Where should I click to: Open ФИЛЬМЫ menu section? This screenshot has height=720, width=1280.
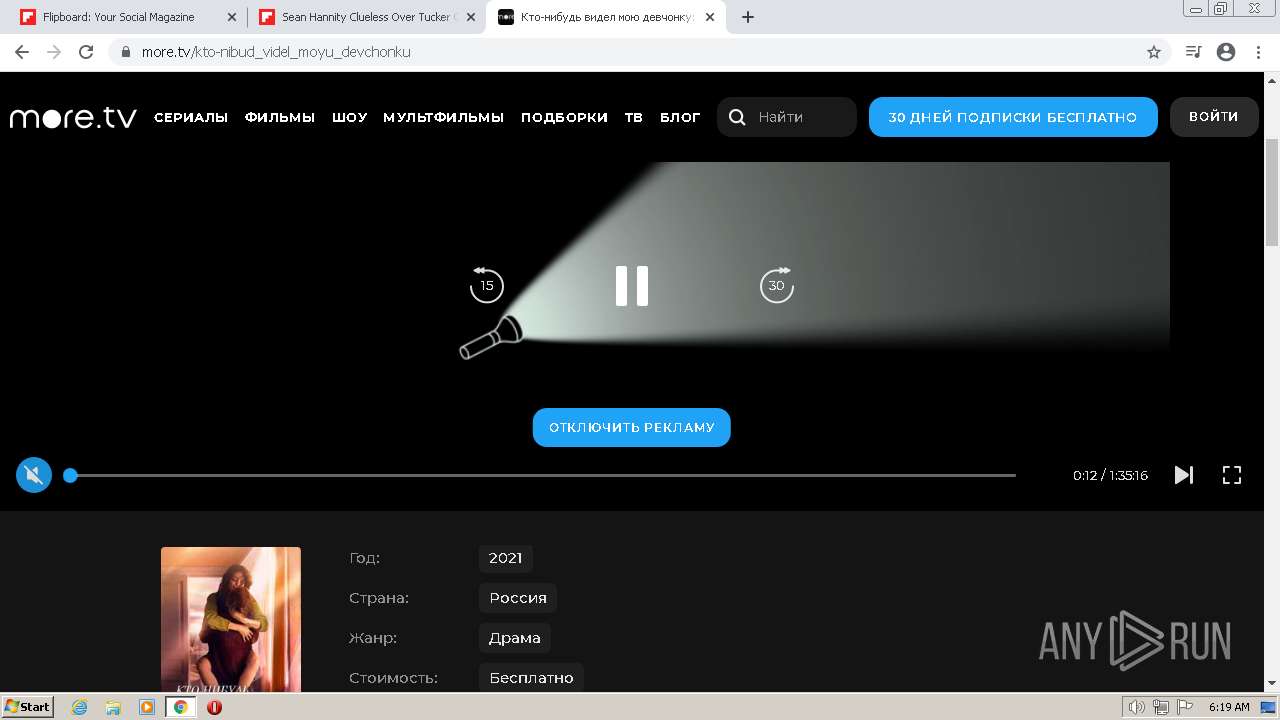pyautogui.click(x=280, y=117)
